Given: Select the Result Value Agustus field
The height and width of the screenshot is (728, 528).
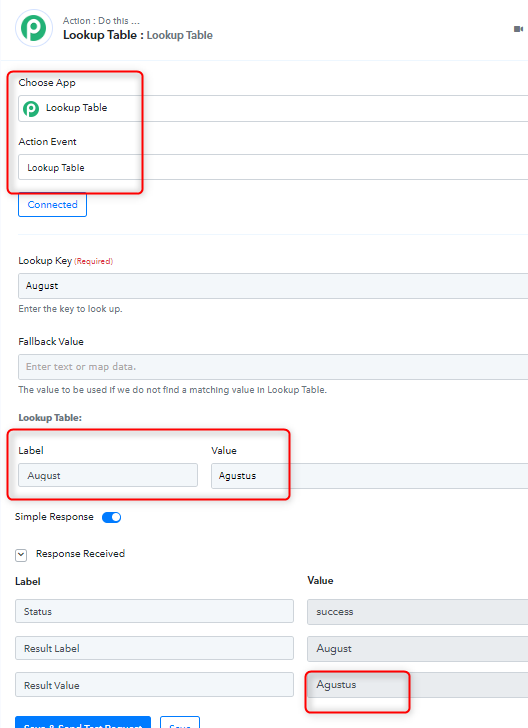Looking at the screenshot, I should (x=417, y=685).
